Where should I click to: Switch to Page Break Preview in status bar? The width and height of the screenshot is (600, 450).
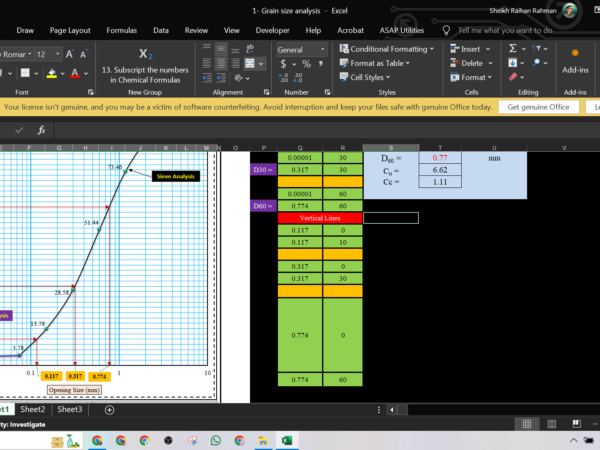[576, 424]
